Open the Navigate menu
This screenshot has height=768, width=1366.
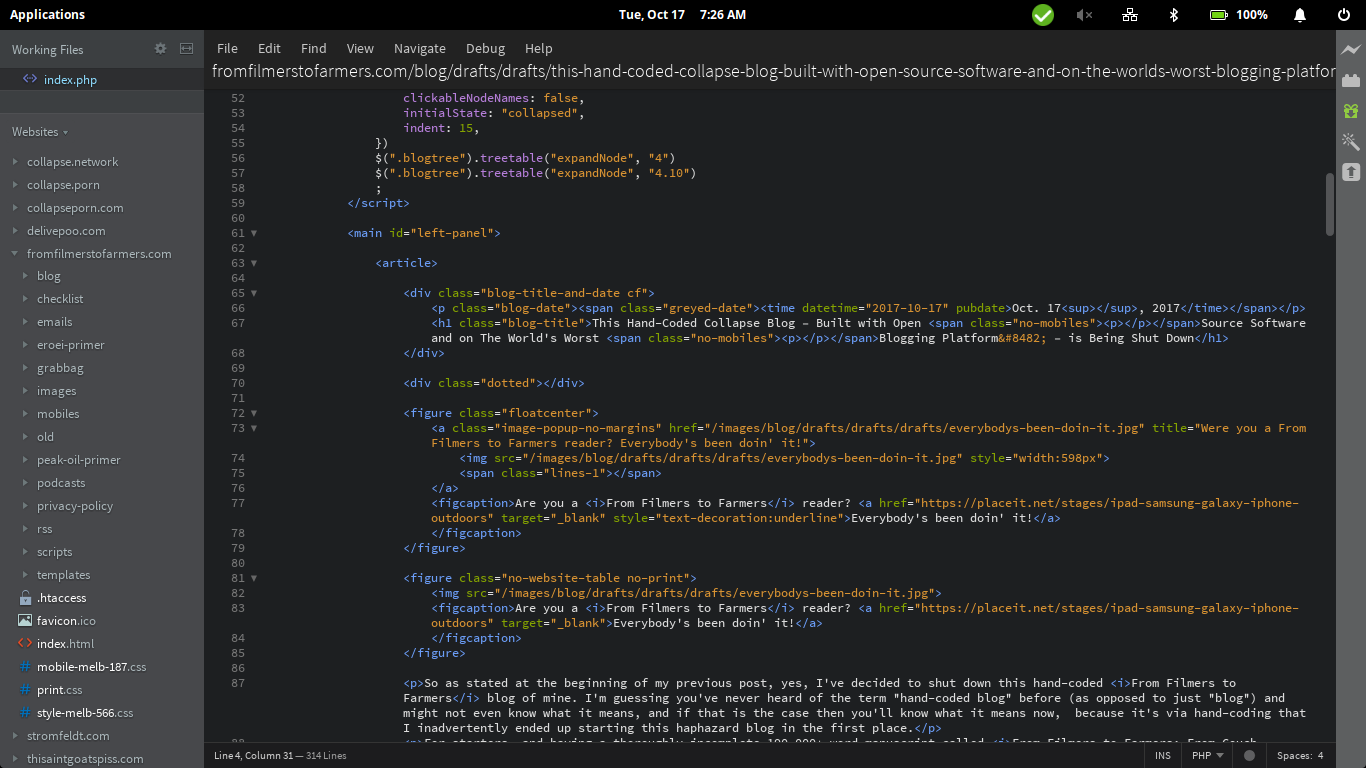[x=420, y=48]
